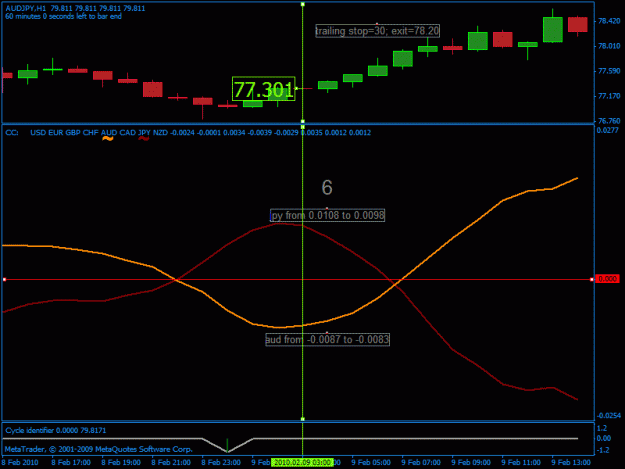
Task: Click the tall green candle at 9 Feb 13:00
Action: 553,29
